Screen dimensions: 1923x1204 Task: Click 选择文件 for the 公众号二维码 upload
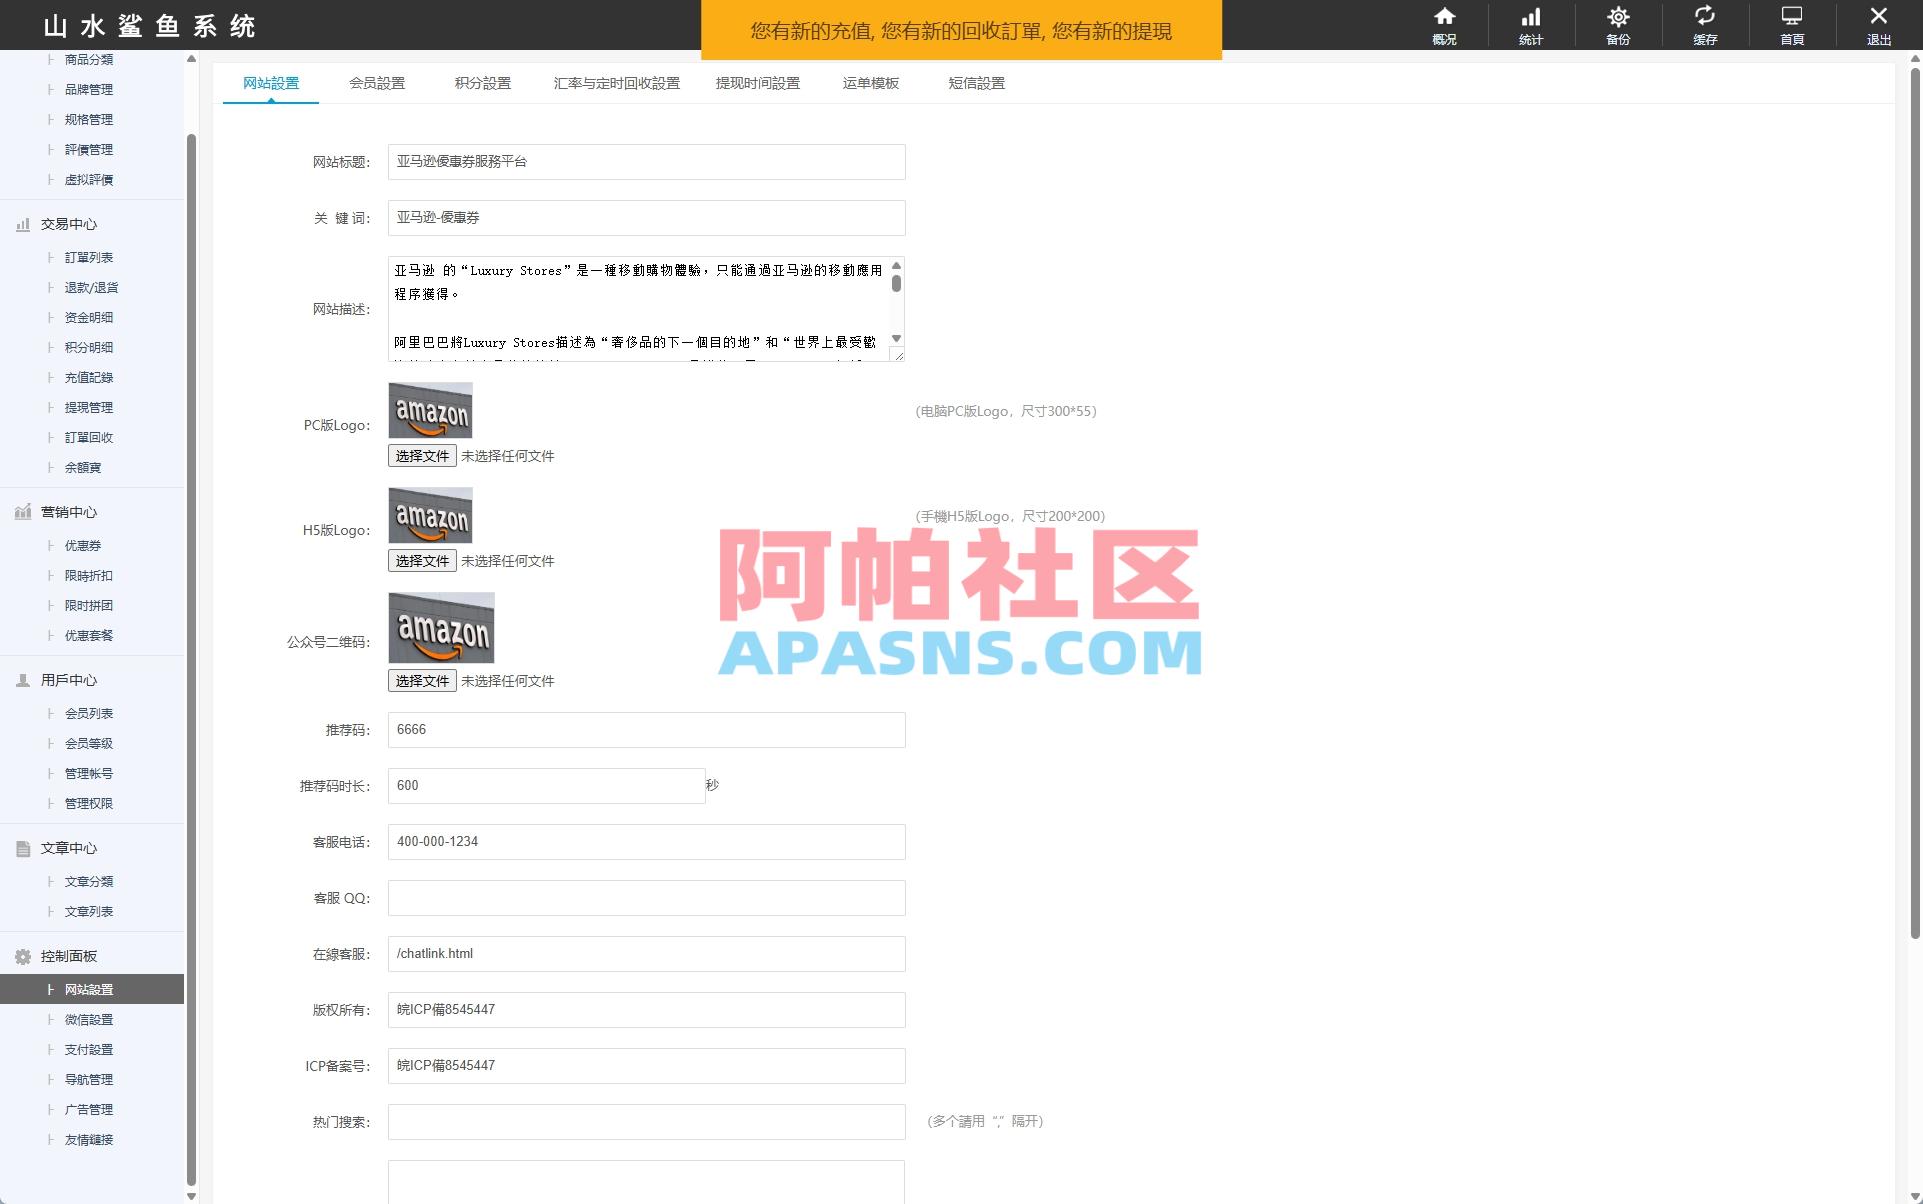tap(421, 680)
